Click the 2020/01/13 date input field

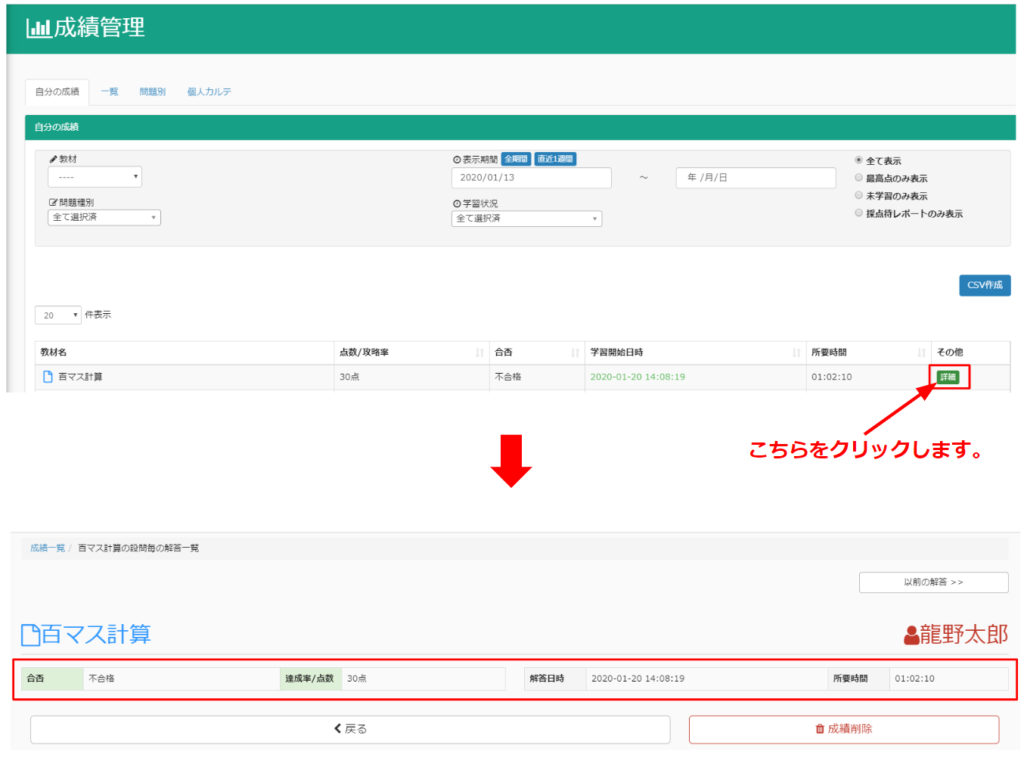click(x=530, y=177)
